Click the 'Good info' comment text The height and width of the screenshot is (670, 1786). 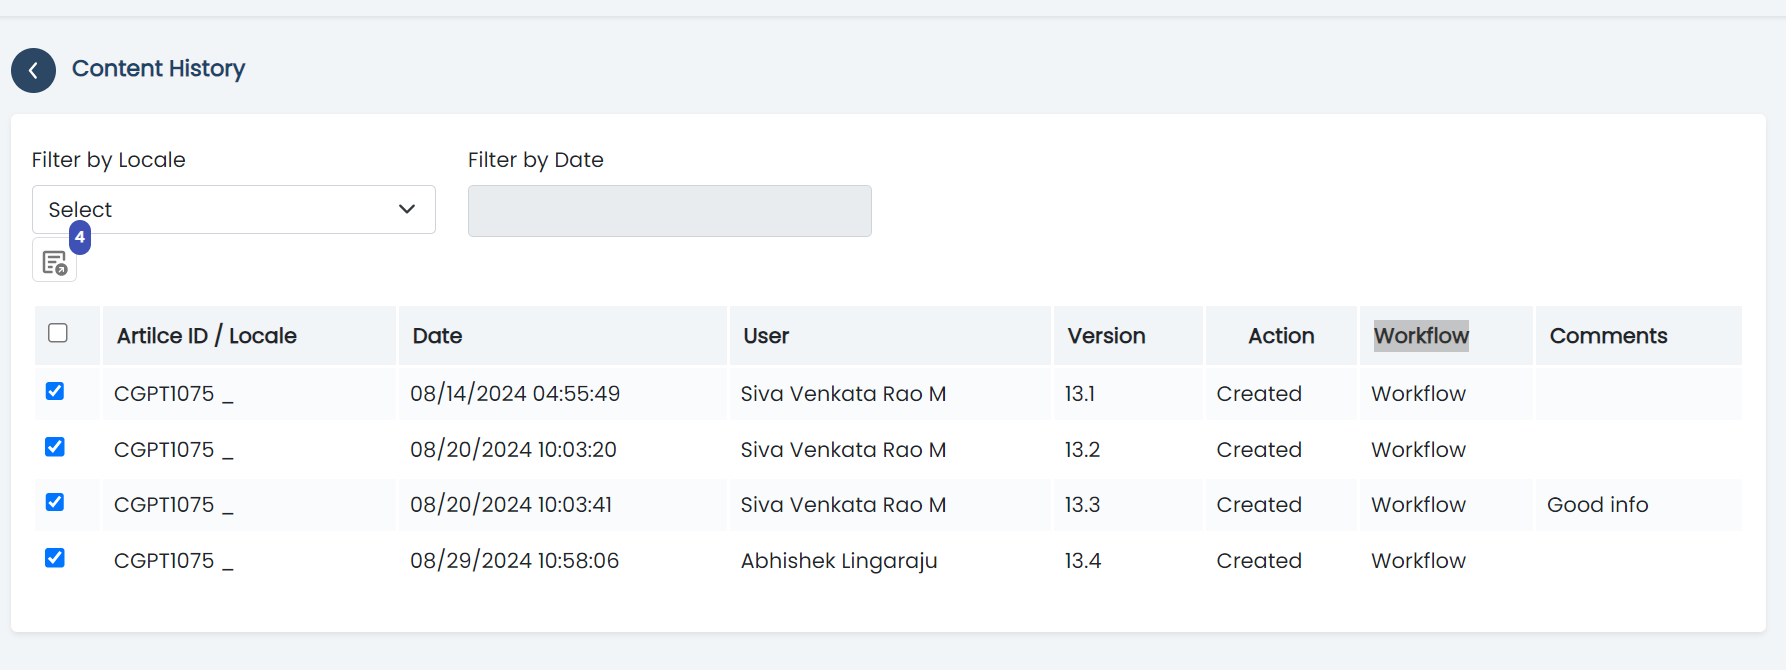(1597, 505)
